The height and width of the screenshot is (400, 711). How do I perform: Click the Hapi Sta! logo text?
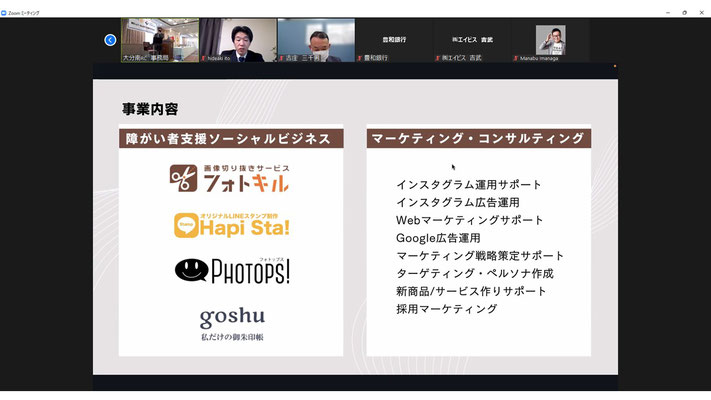[245, 228]
